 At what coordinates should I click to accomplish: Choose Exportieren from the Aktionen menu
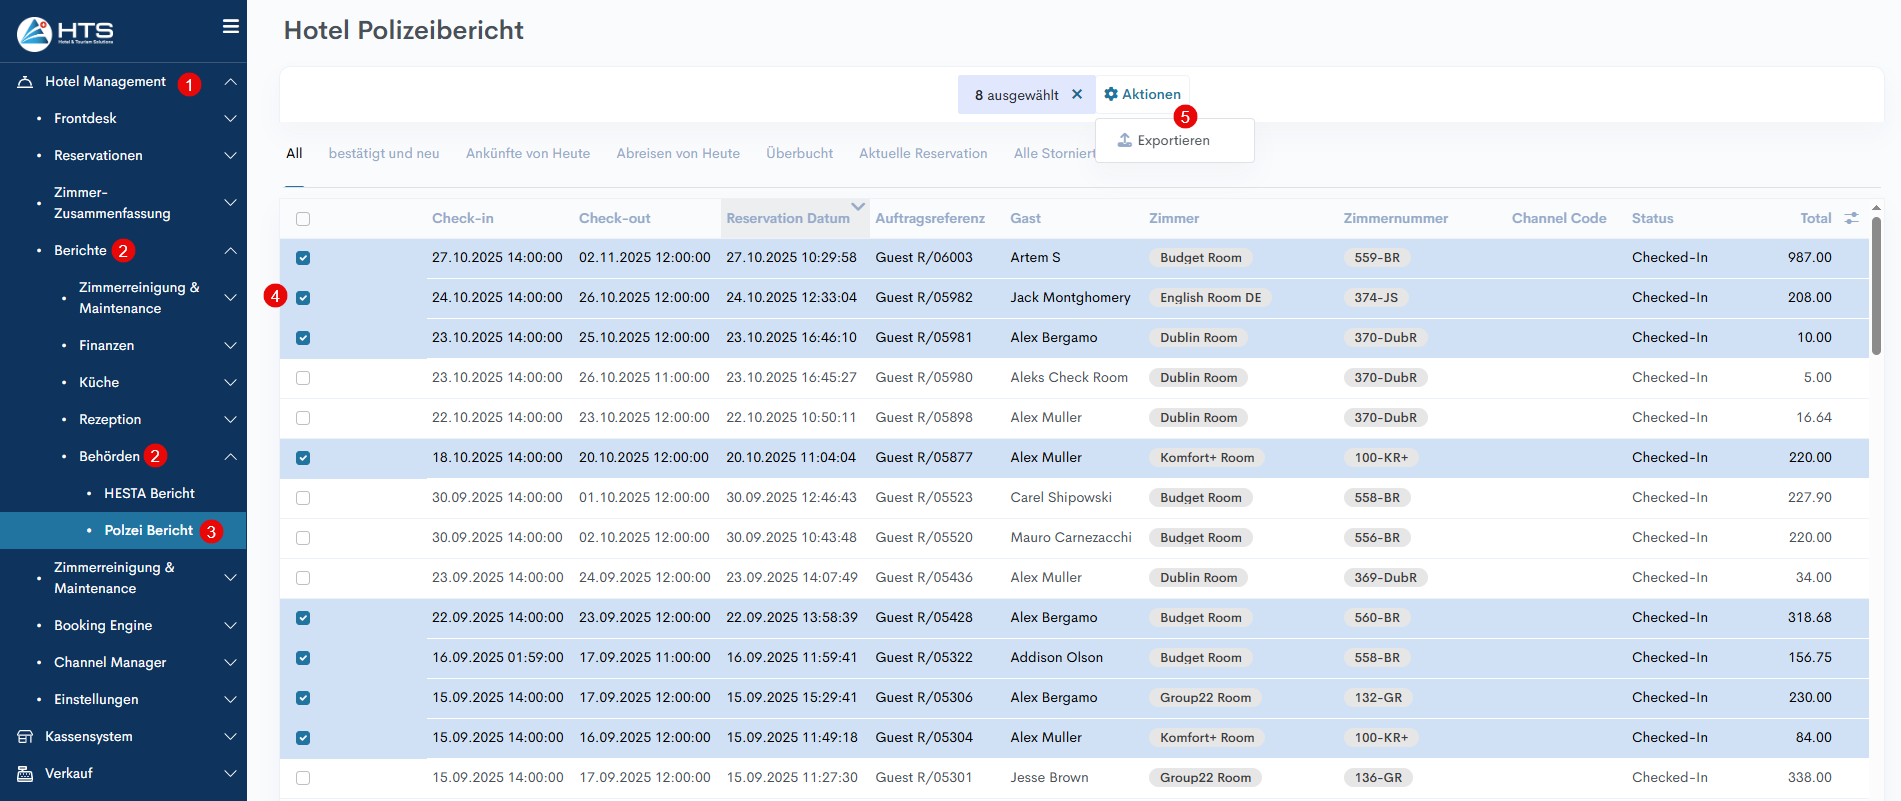(x=1172, y=141)
